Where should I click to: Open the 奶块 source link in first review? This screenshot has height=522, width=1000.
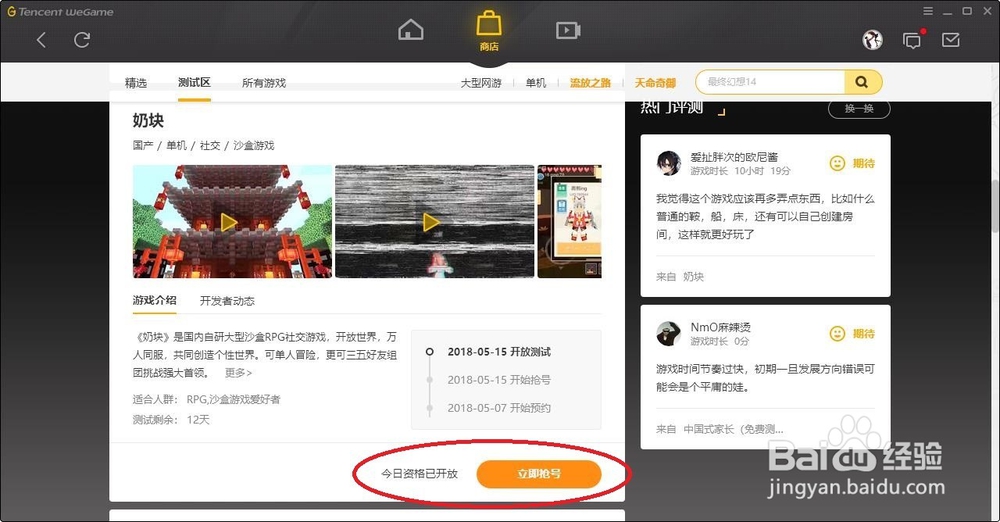point(693,277)
